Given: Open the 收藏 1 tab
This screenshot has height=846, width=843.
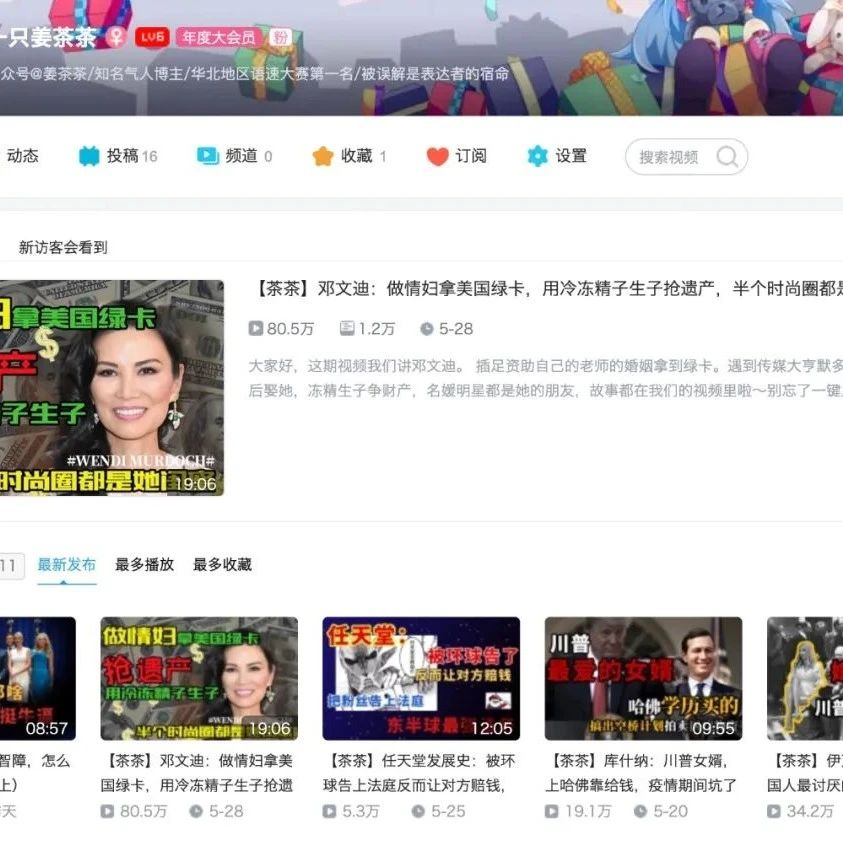Looking at the screenshot, I should pyautogui.click(x=349, y=156).
